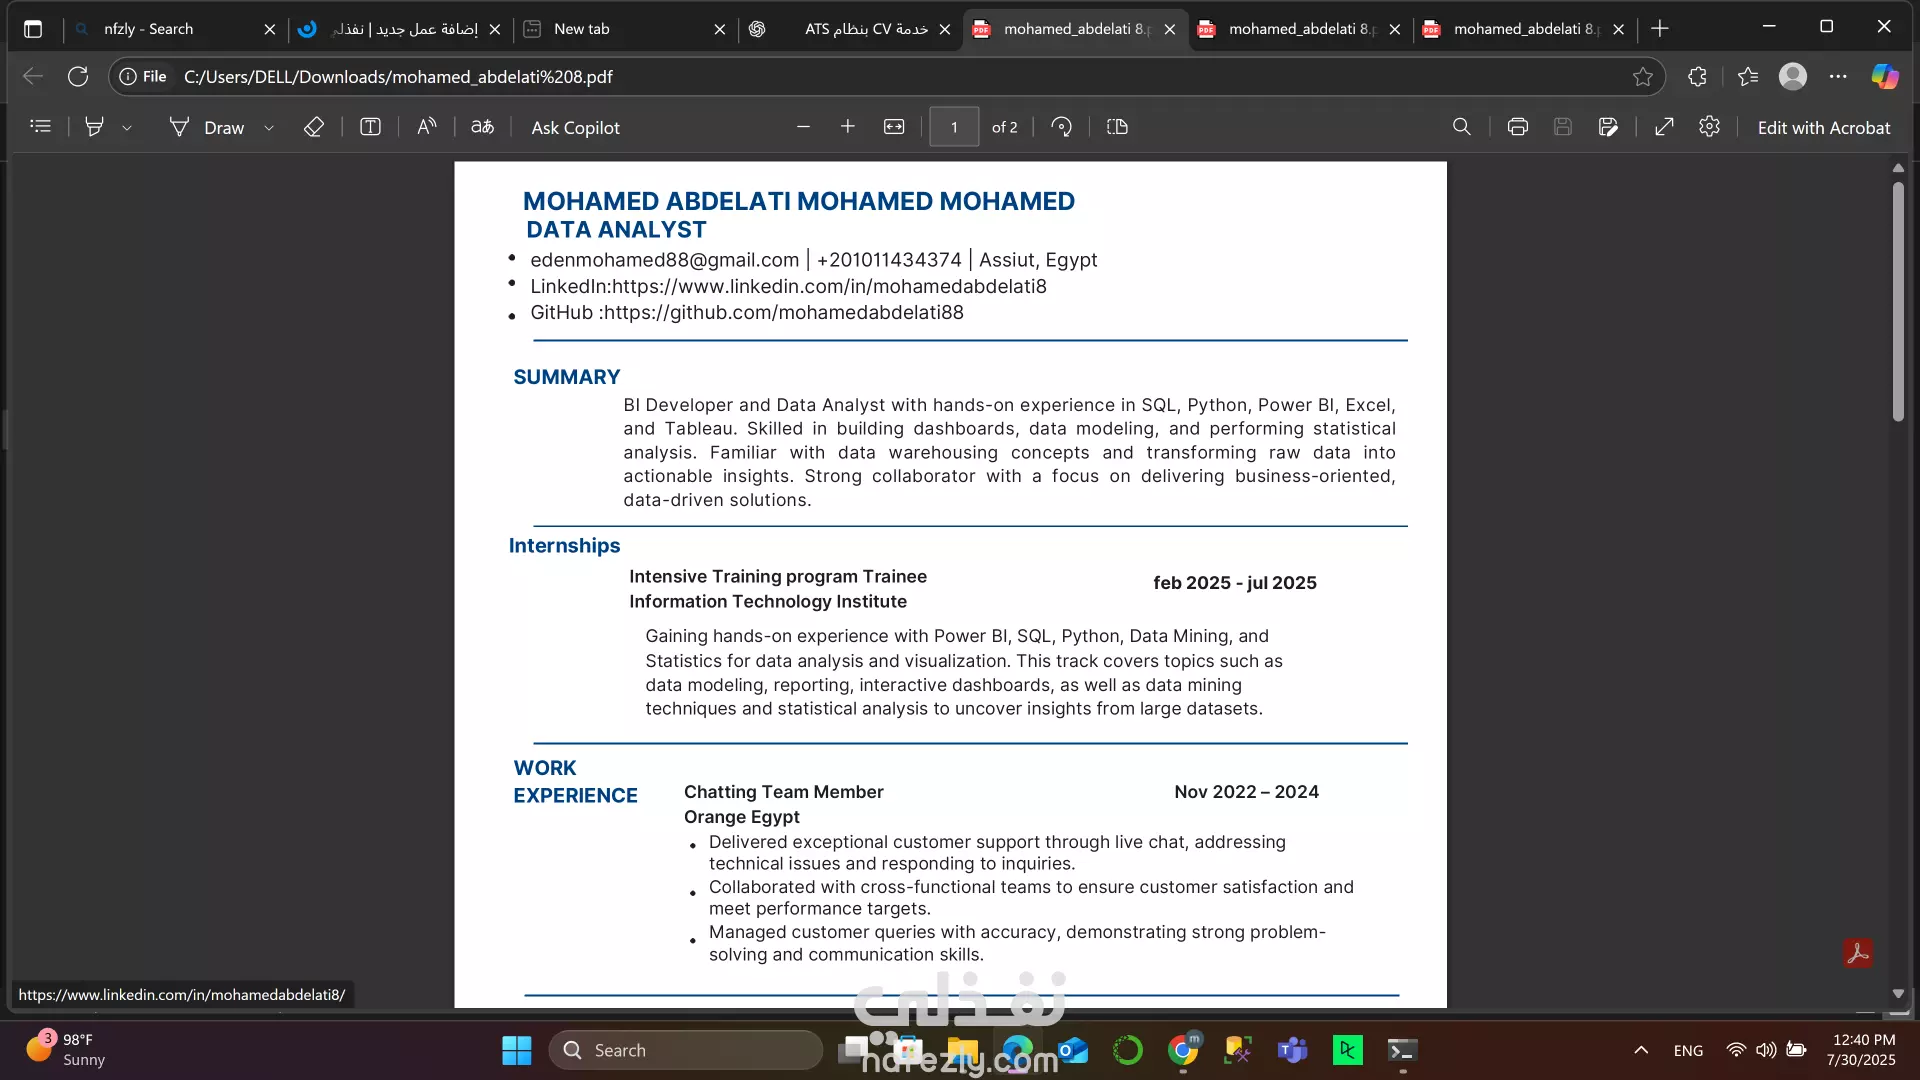Rotate the PDF page
Screen dimensions: 1920x1080
click(1062, 127)
